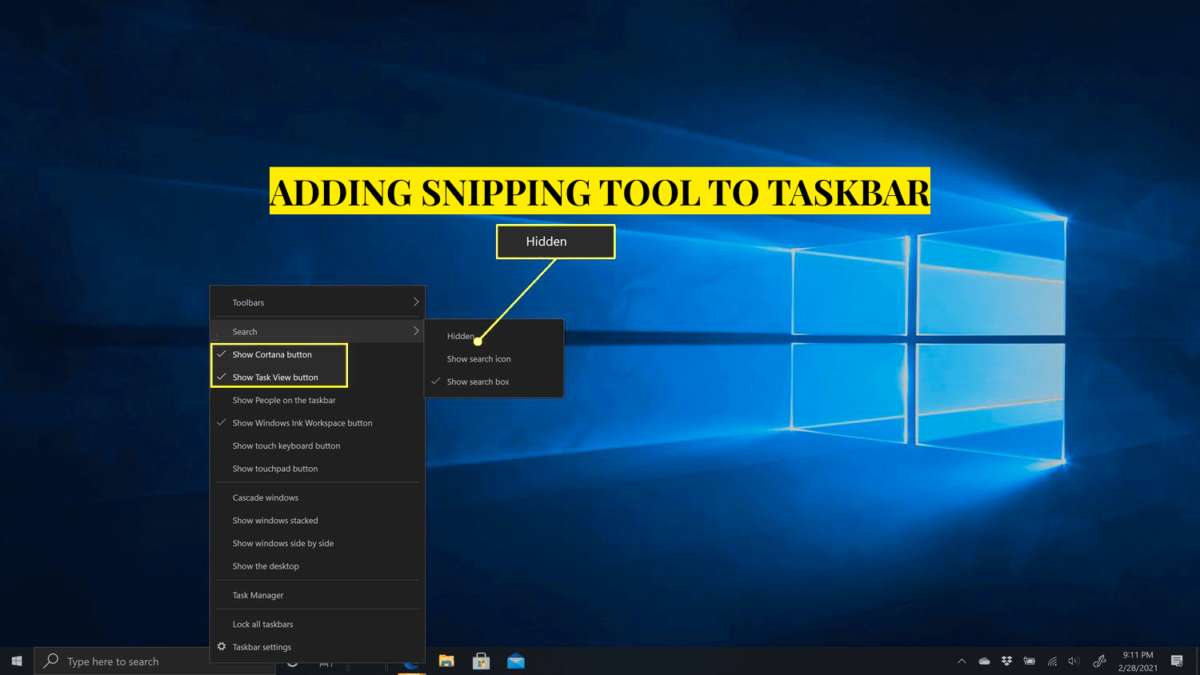1200x675 pixels.
Task: Open File Explorer from the taskbar
Action: (447, 661)
